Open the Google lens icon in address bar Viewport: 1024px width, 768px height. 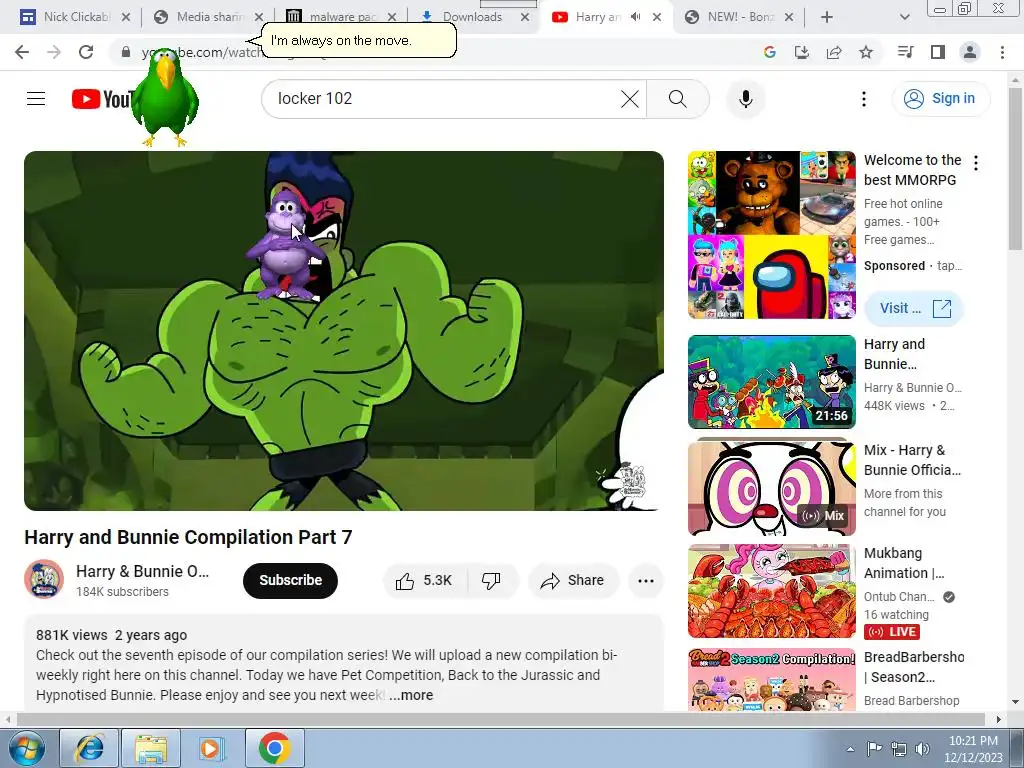click(x=770, y=52)
